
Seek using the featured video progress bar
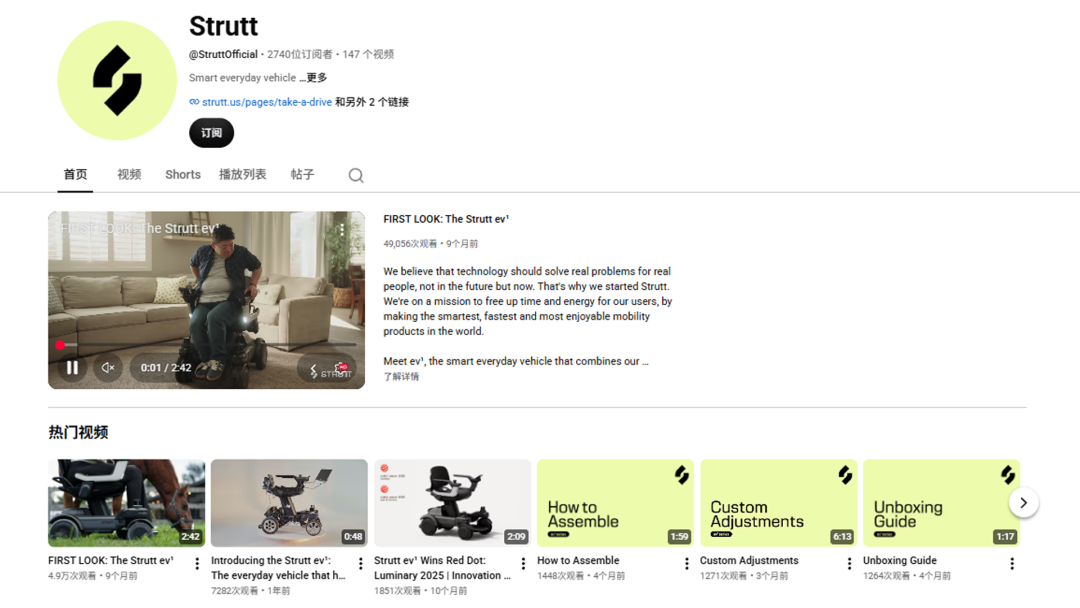tap(207, 345)
